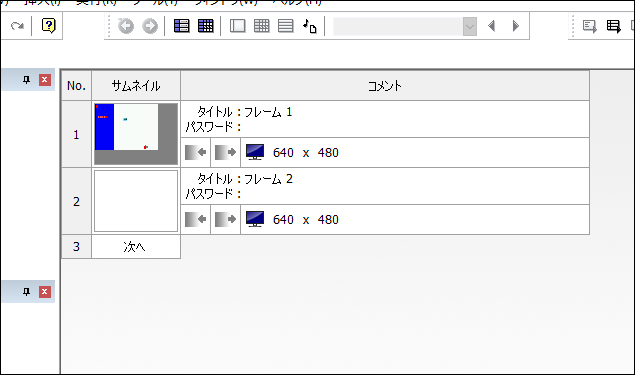Screen dimensions: 635x375
Task: Go forward with the right circle arrow
Action: (150, 26)
